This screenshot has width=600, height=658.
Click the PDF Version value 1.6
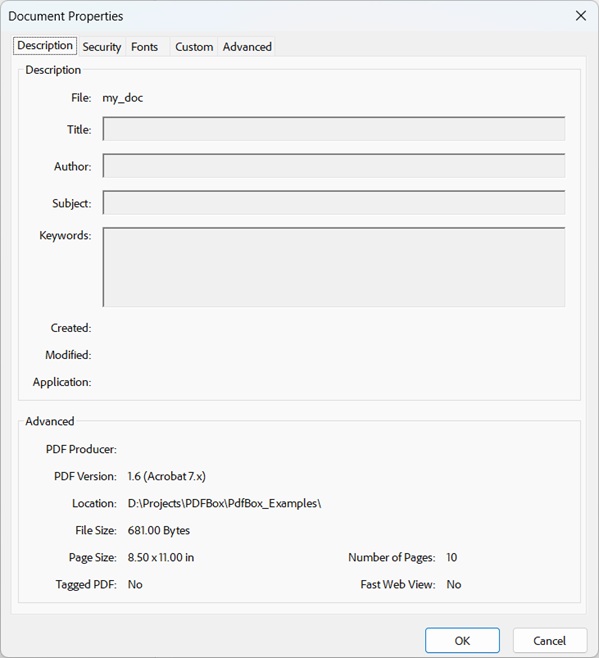point(167,476)
